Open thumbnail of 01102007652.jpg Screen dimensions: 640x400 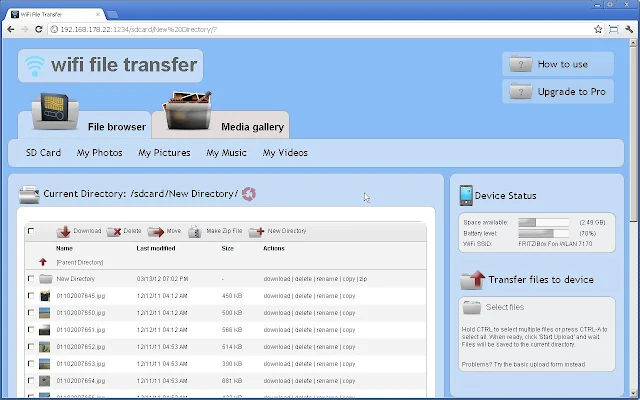44,347
